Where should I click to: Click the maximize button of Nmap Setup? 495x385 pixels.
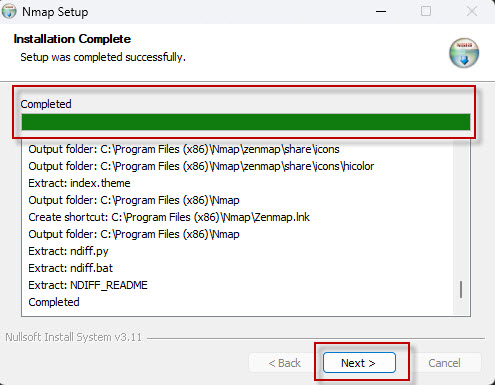point(426,12)
